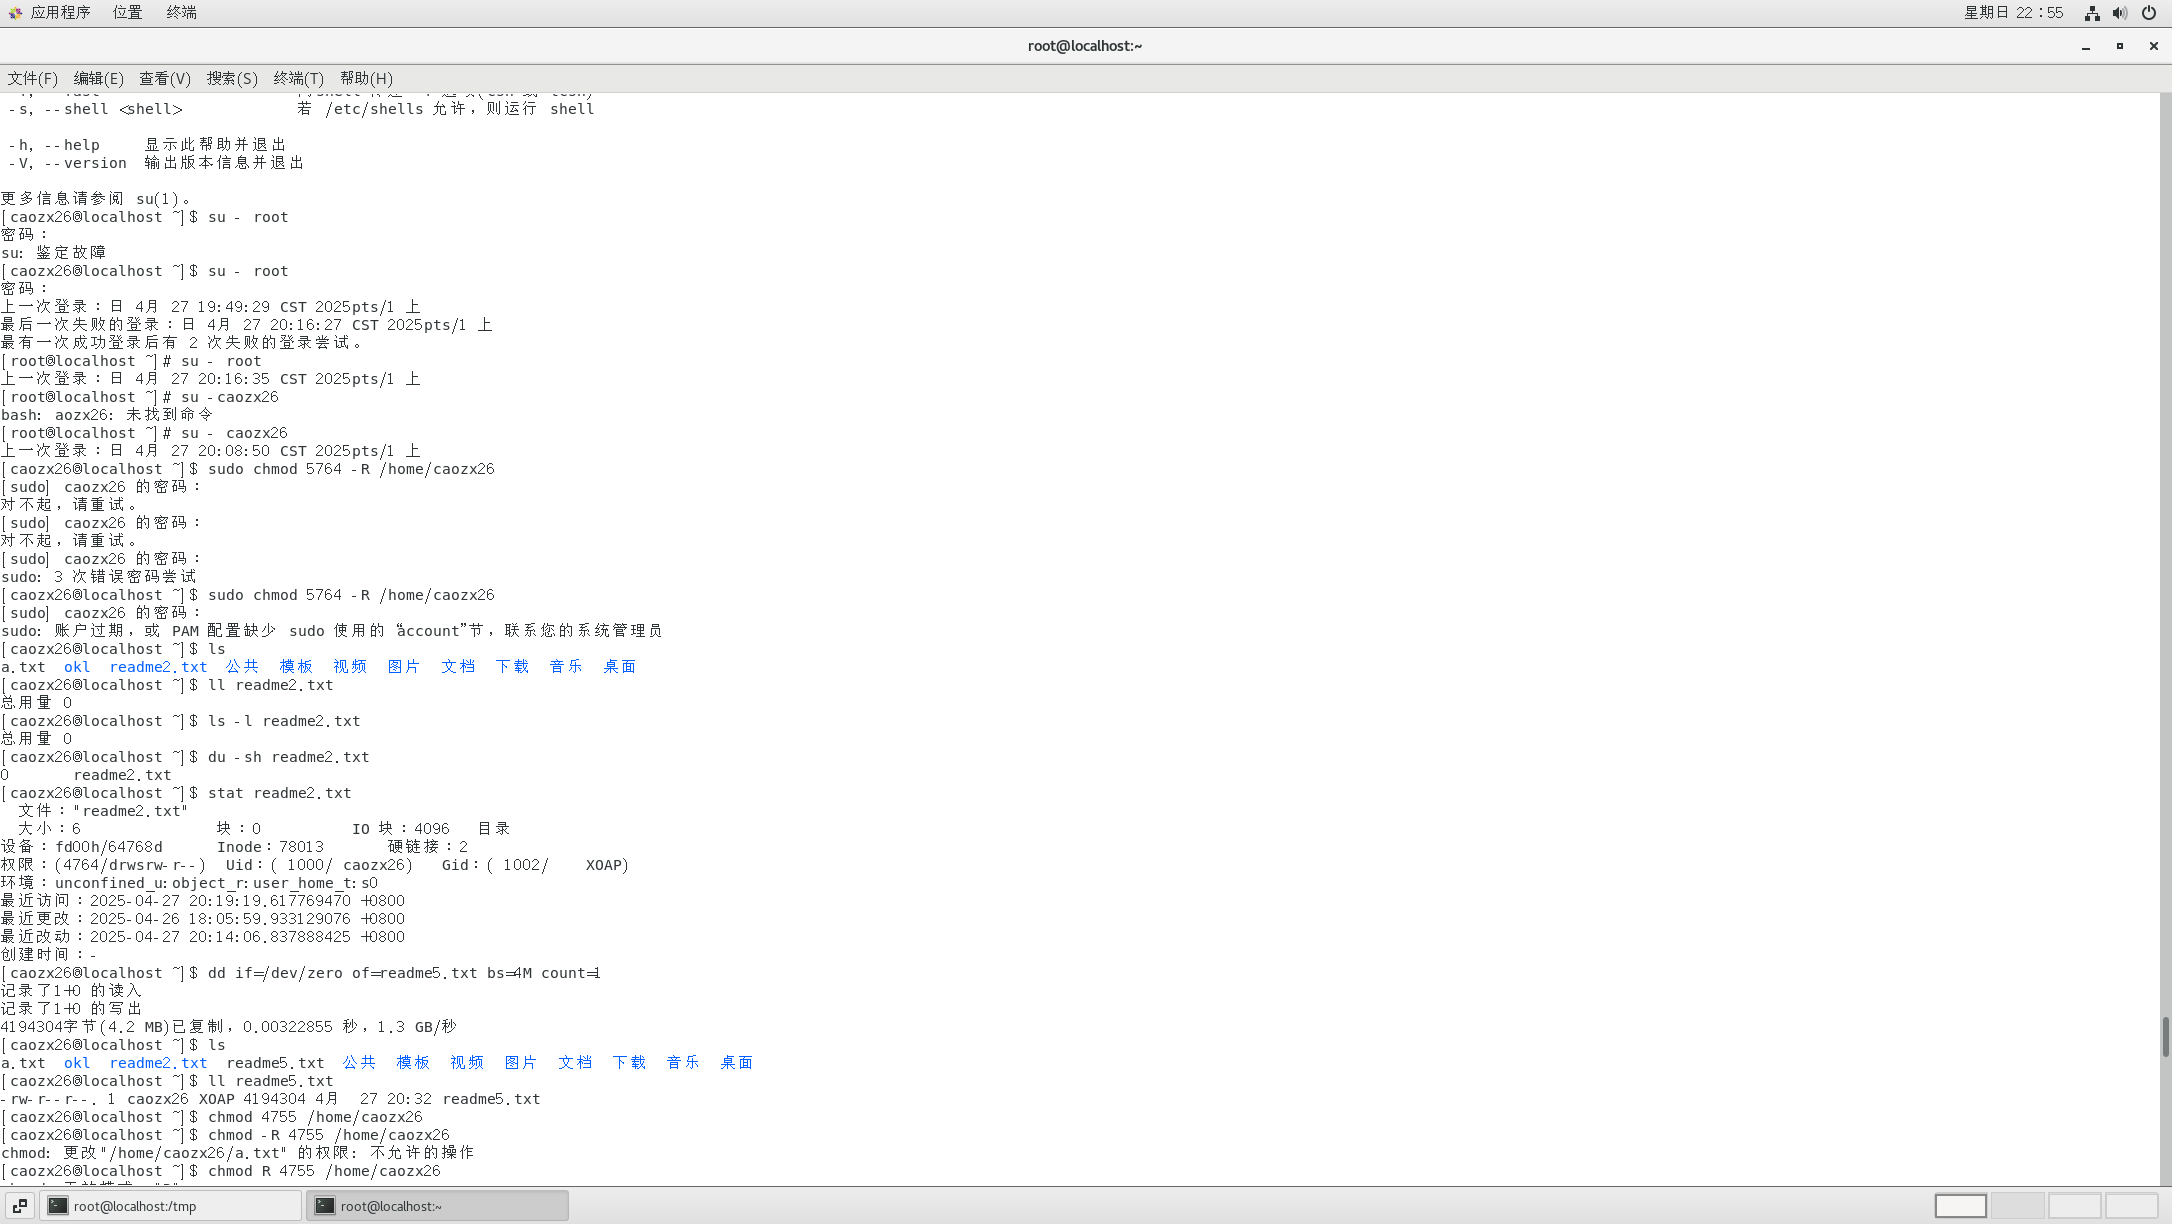The image size is (2172, 1224).
Task: Click the 终端 item in top panel
Action: point(181,12)
